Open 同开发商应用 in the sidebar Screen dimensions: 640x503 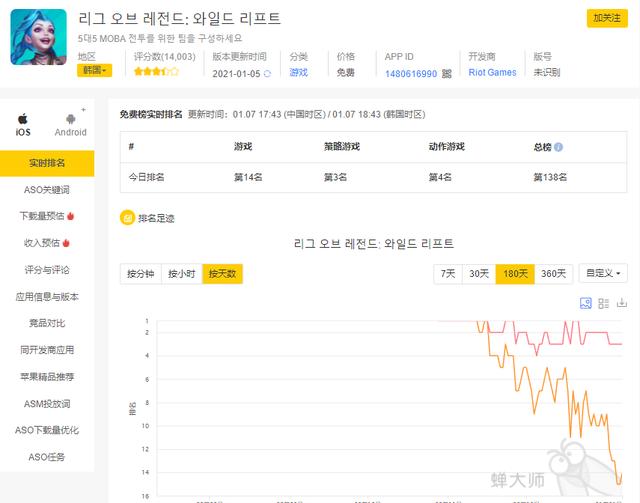47,350
